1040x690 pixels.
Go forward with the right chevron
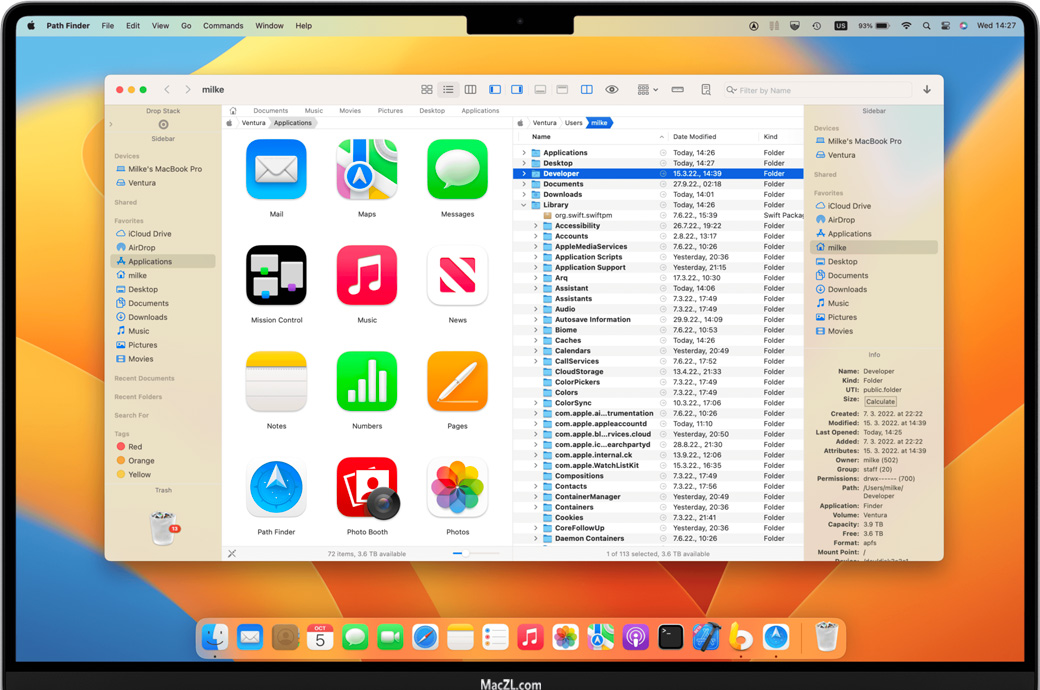(x=188, y=90)
